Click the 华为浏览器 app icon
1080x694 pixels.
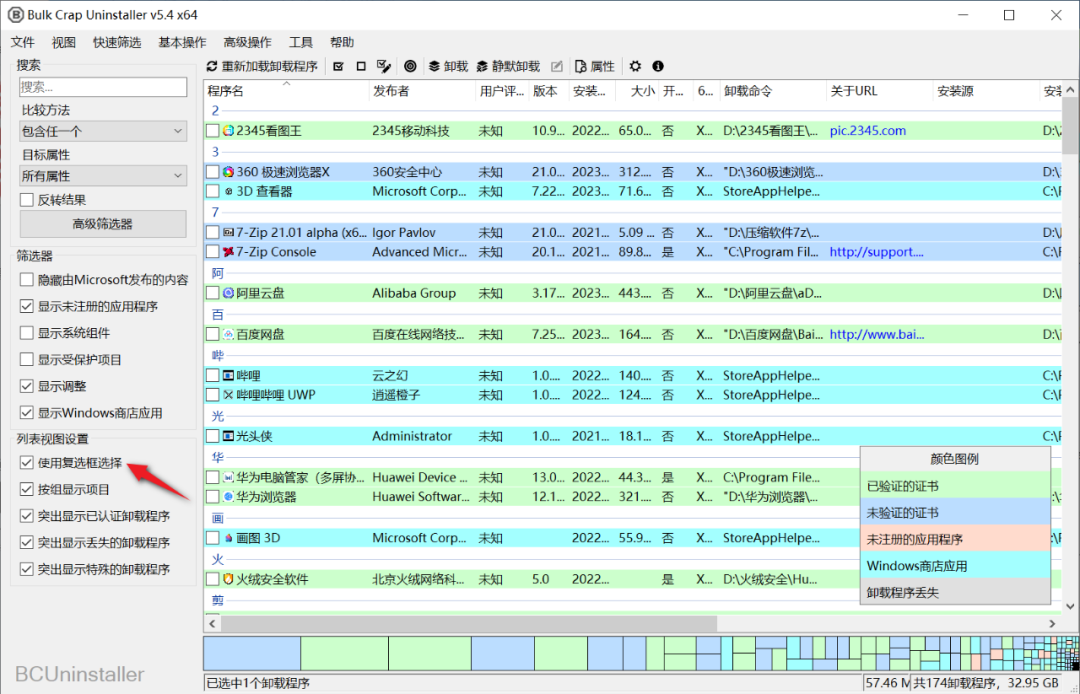tap(229, 496)
